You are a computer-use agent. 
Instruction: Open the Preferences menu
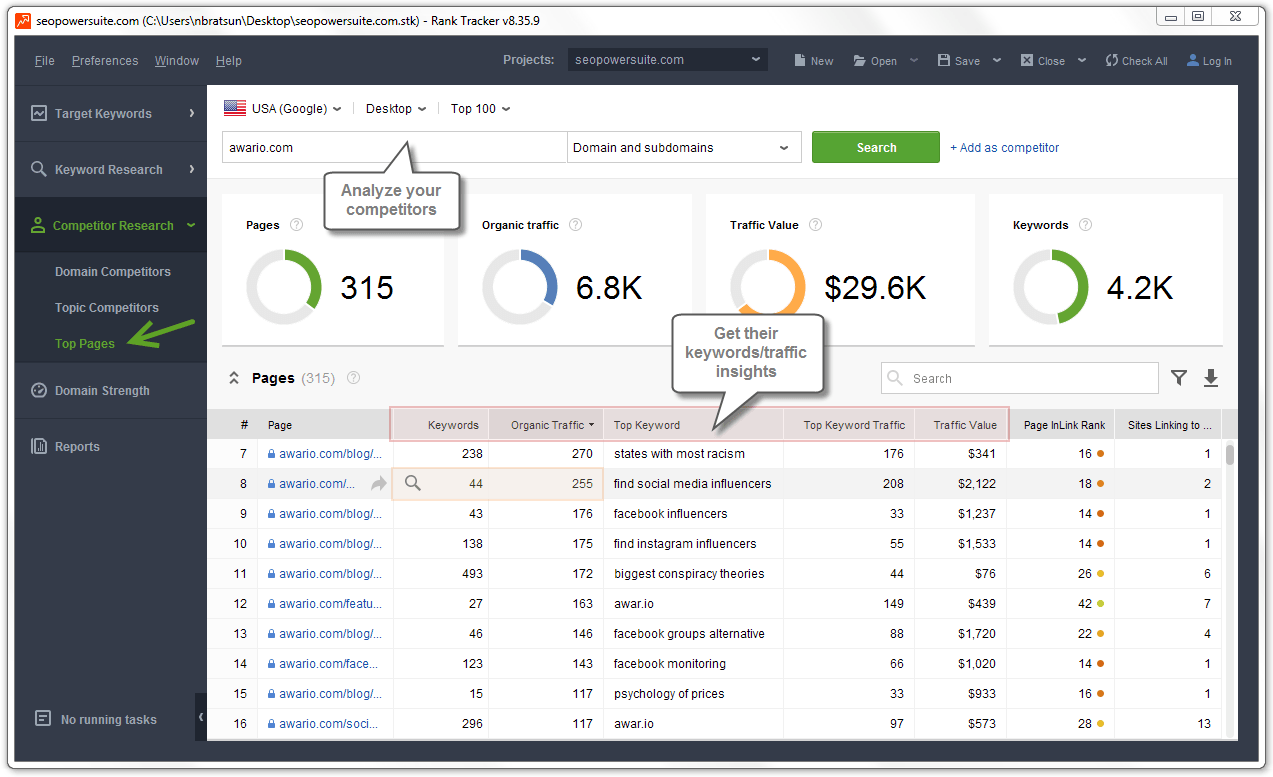click(105, 60)
